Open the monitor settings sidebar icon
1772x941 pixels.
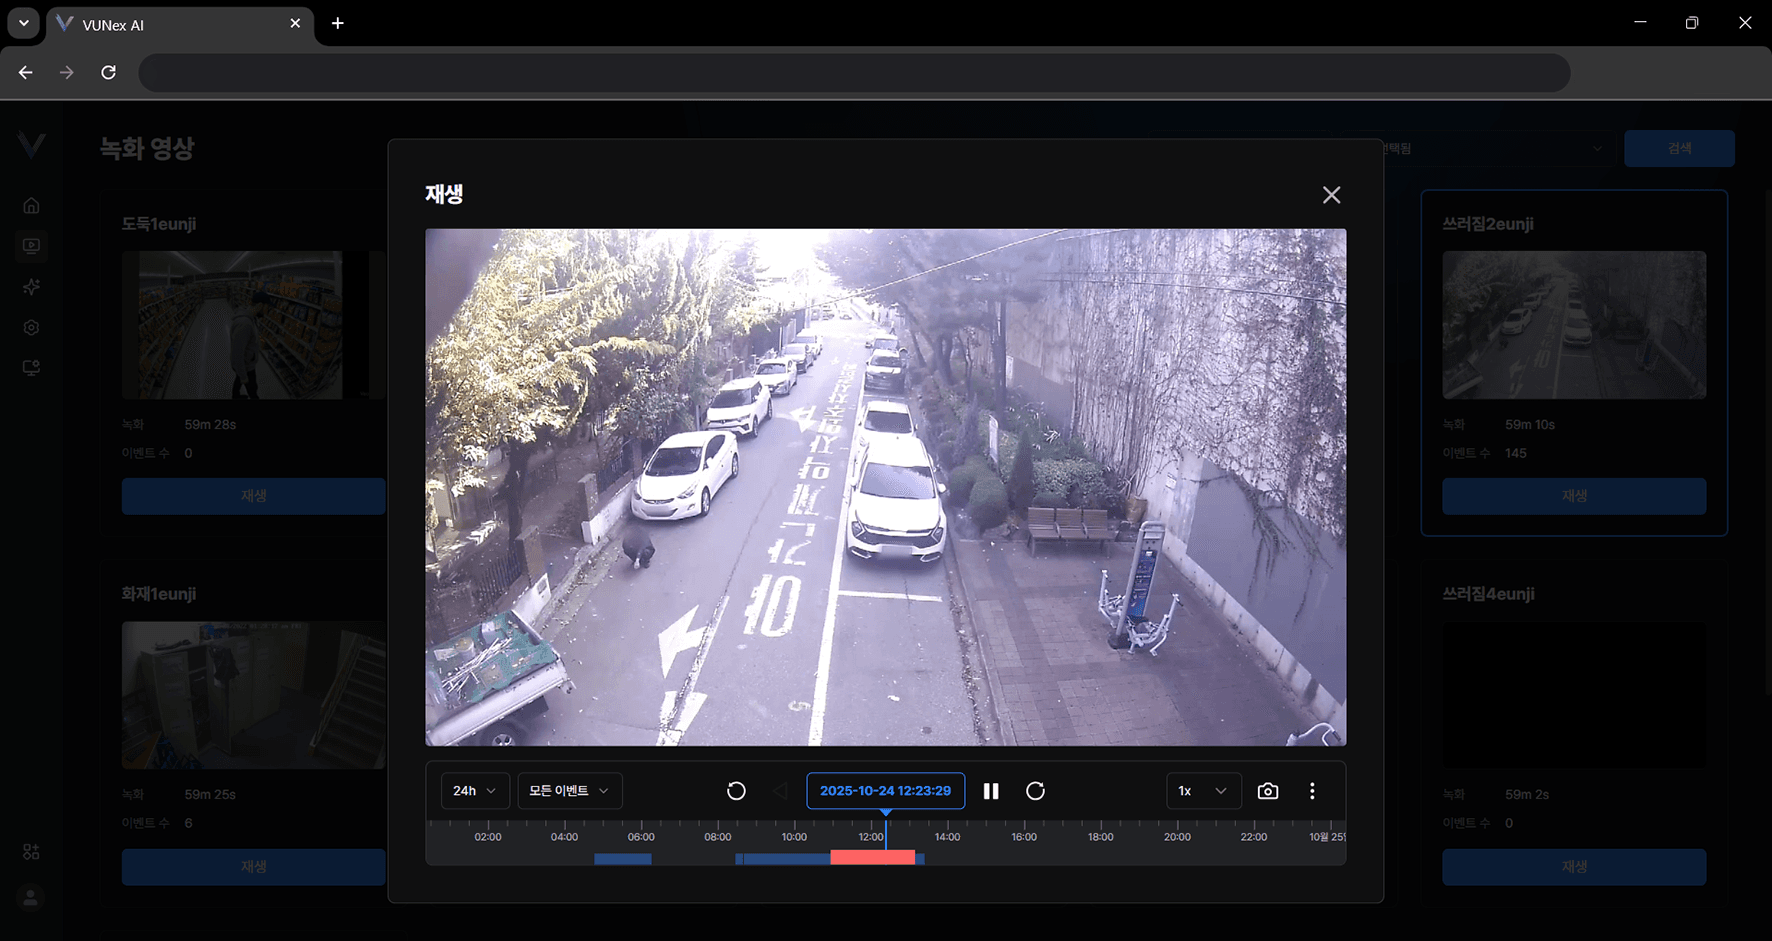tap(32, 368)
